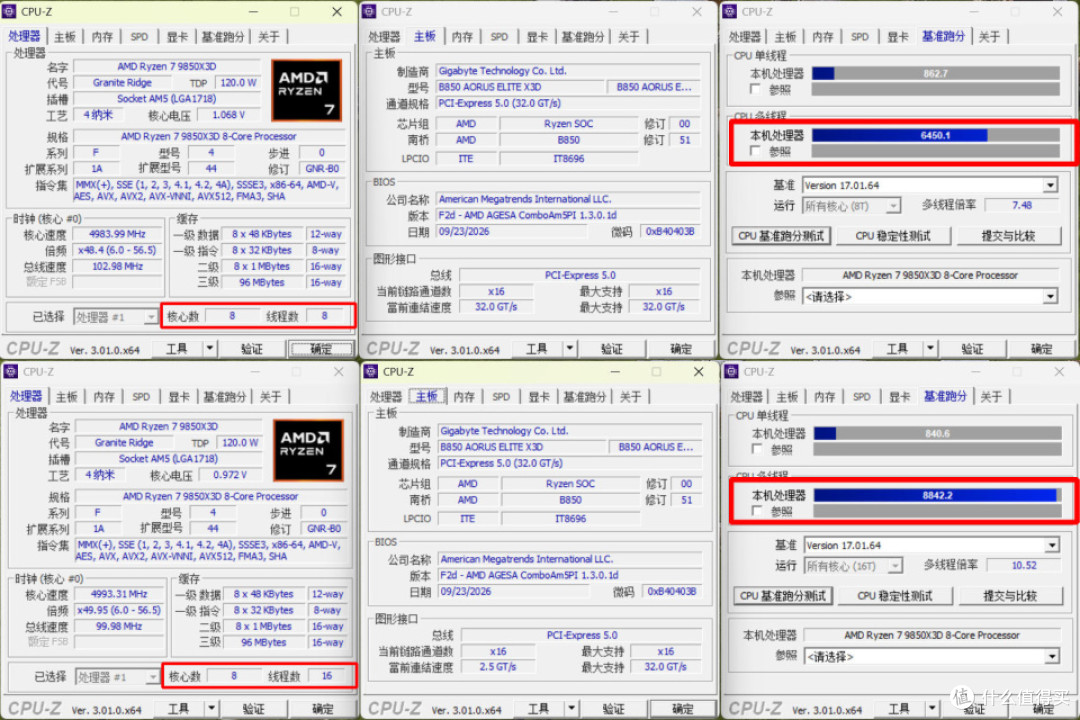The image size is (1080, 720).
Task: Tick the 参照 checkbox under the 840.6 single-thread score
Action: [757, 450]
